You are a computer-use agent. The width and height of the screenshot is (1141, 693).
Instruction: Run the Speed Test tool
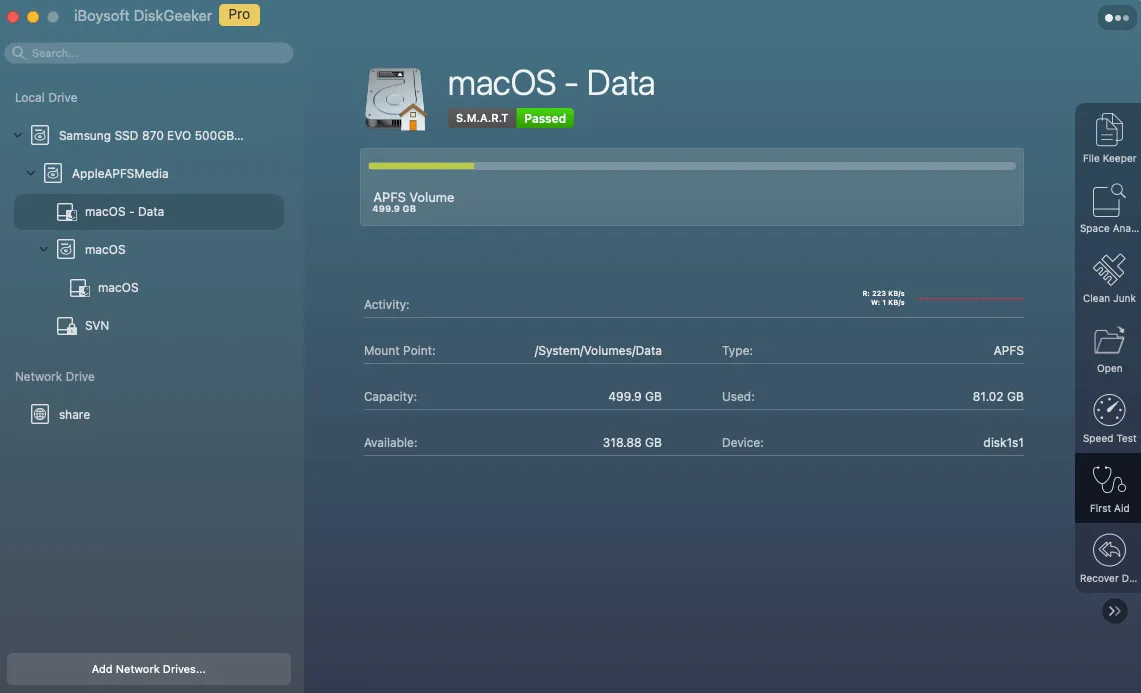[1108, 419]
